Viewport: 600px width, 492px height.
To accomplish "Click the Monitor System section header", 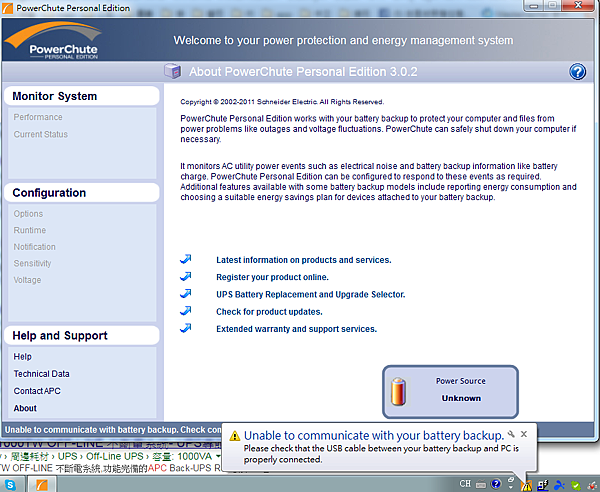I will tap(82, 96).
